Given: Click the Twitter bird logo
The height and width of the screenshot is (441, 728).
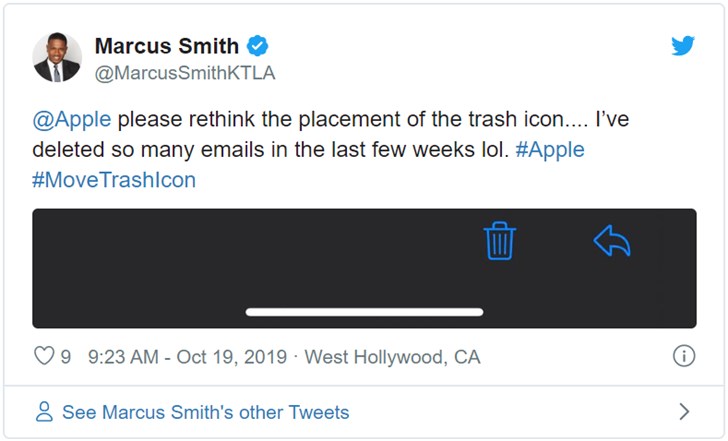Looking at the screenshot, I should (683, 46).
